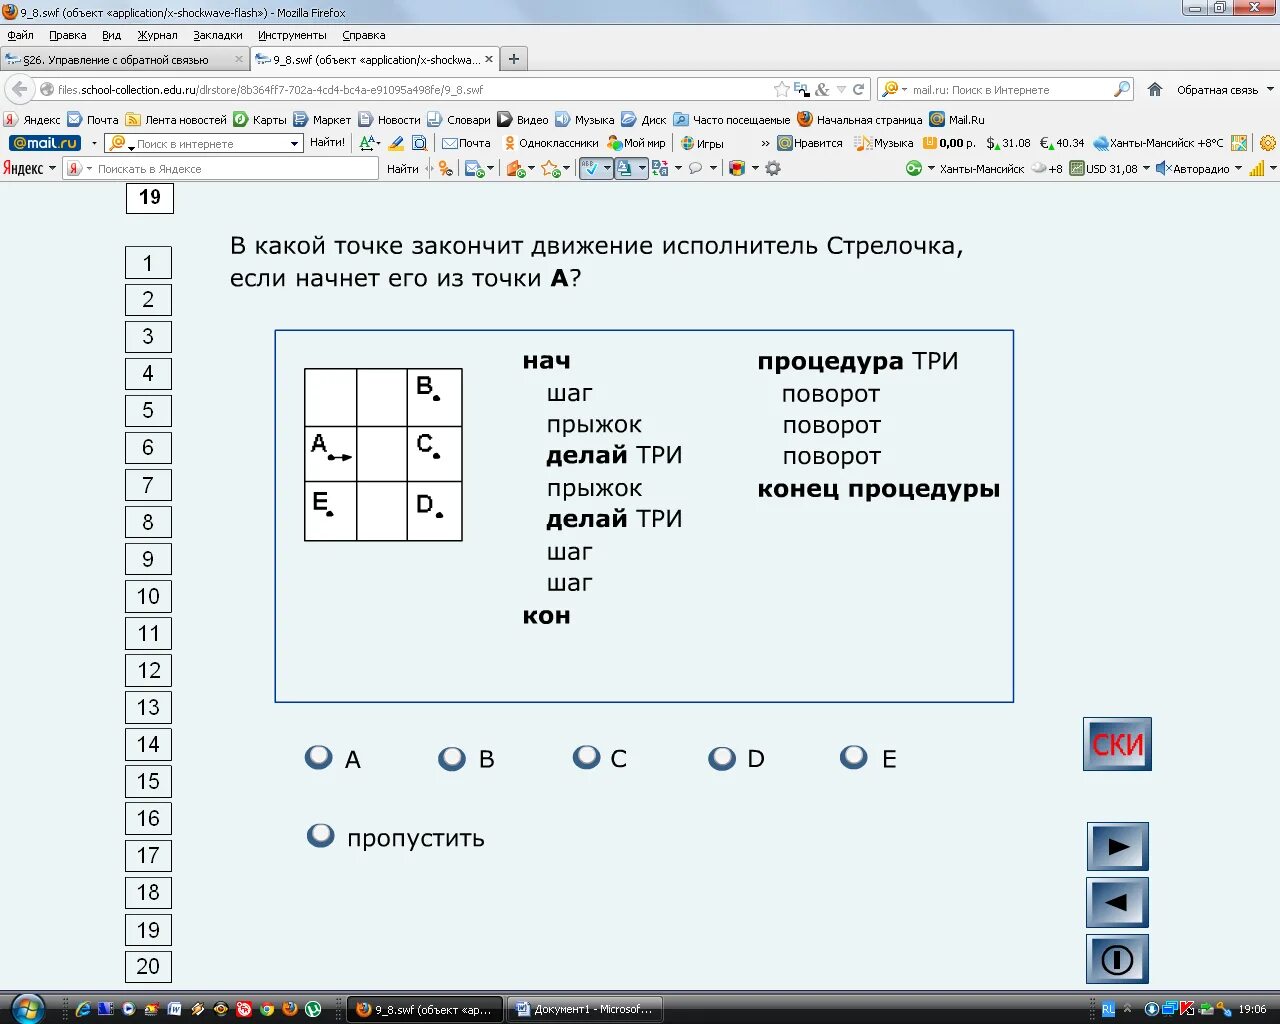
Task: Select answer radio button A
Action: click(319, 757)
